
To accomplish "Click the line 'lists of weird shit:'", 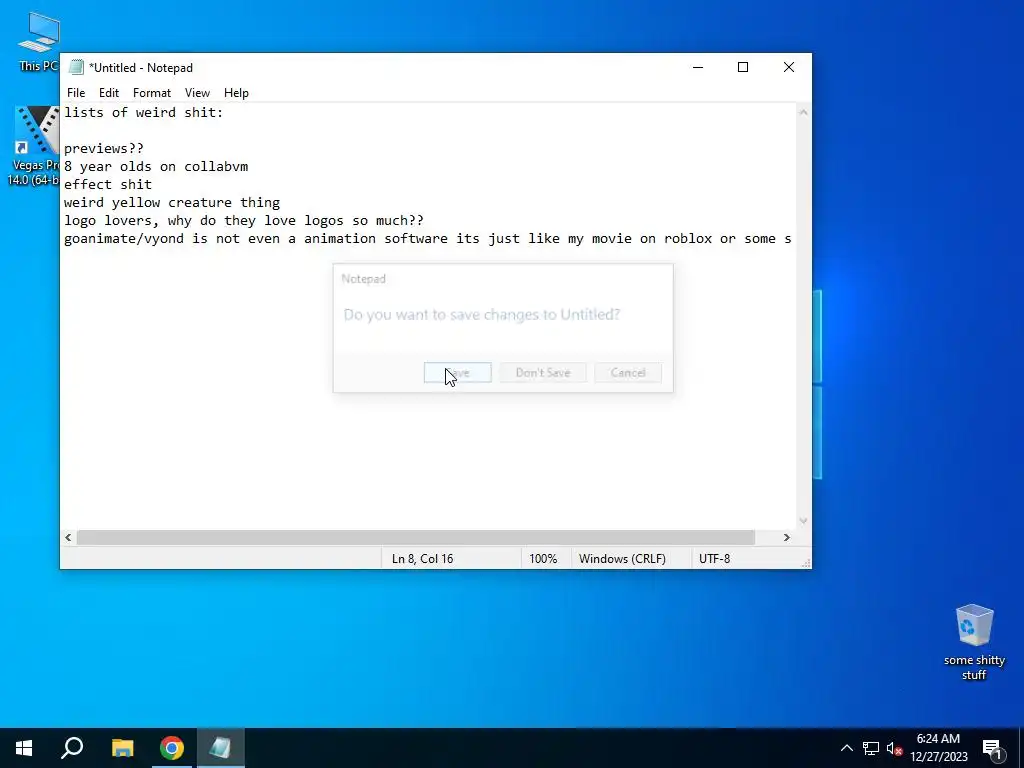I will (x=144, y=112).
